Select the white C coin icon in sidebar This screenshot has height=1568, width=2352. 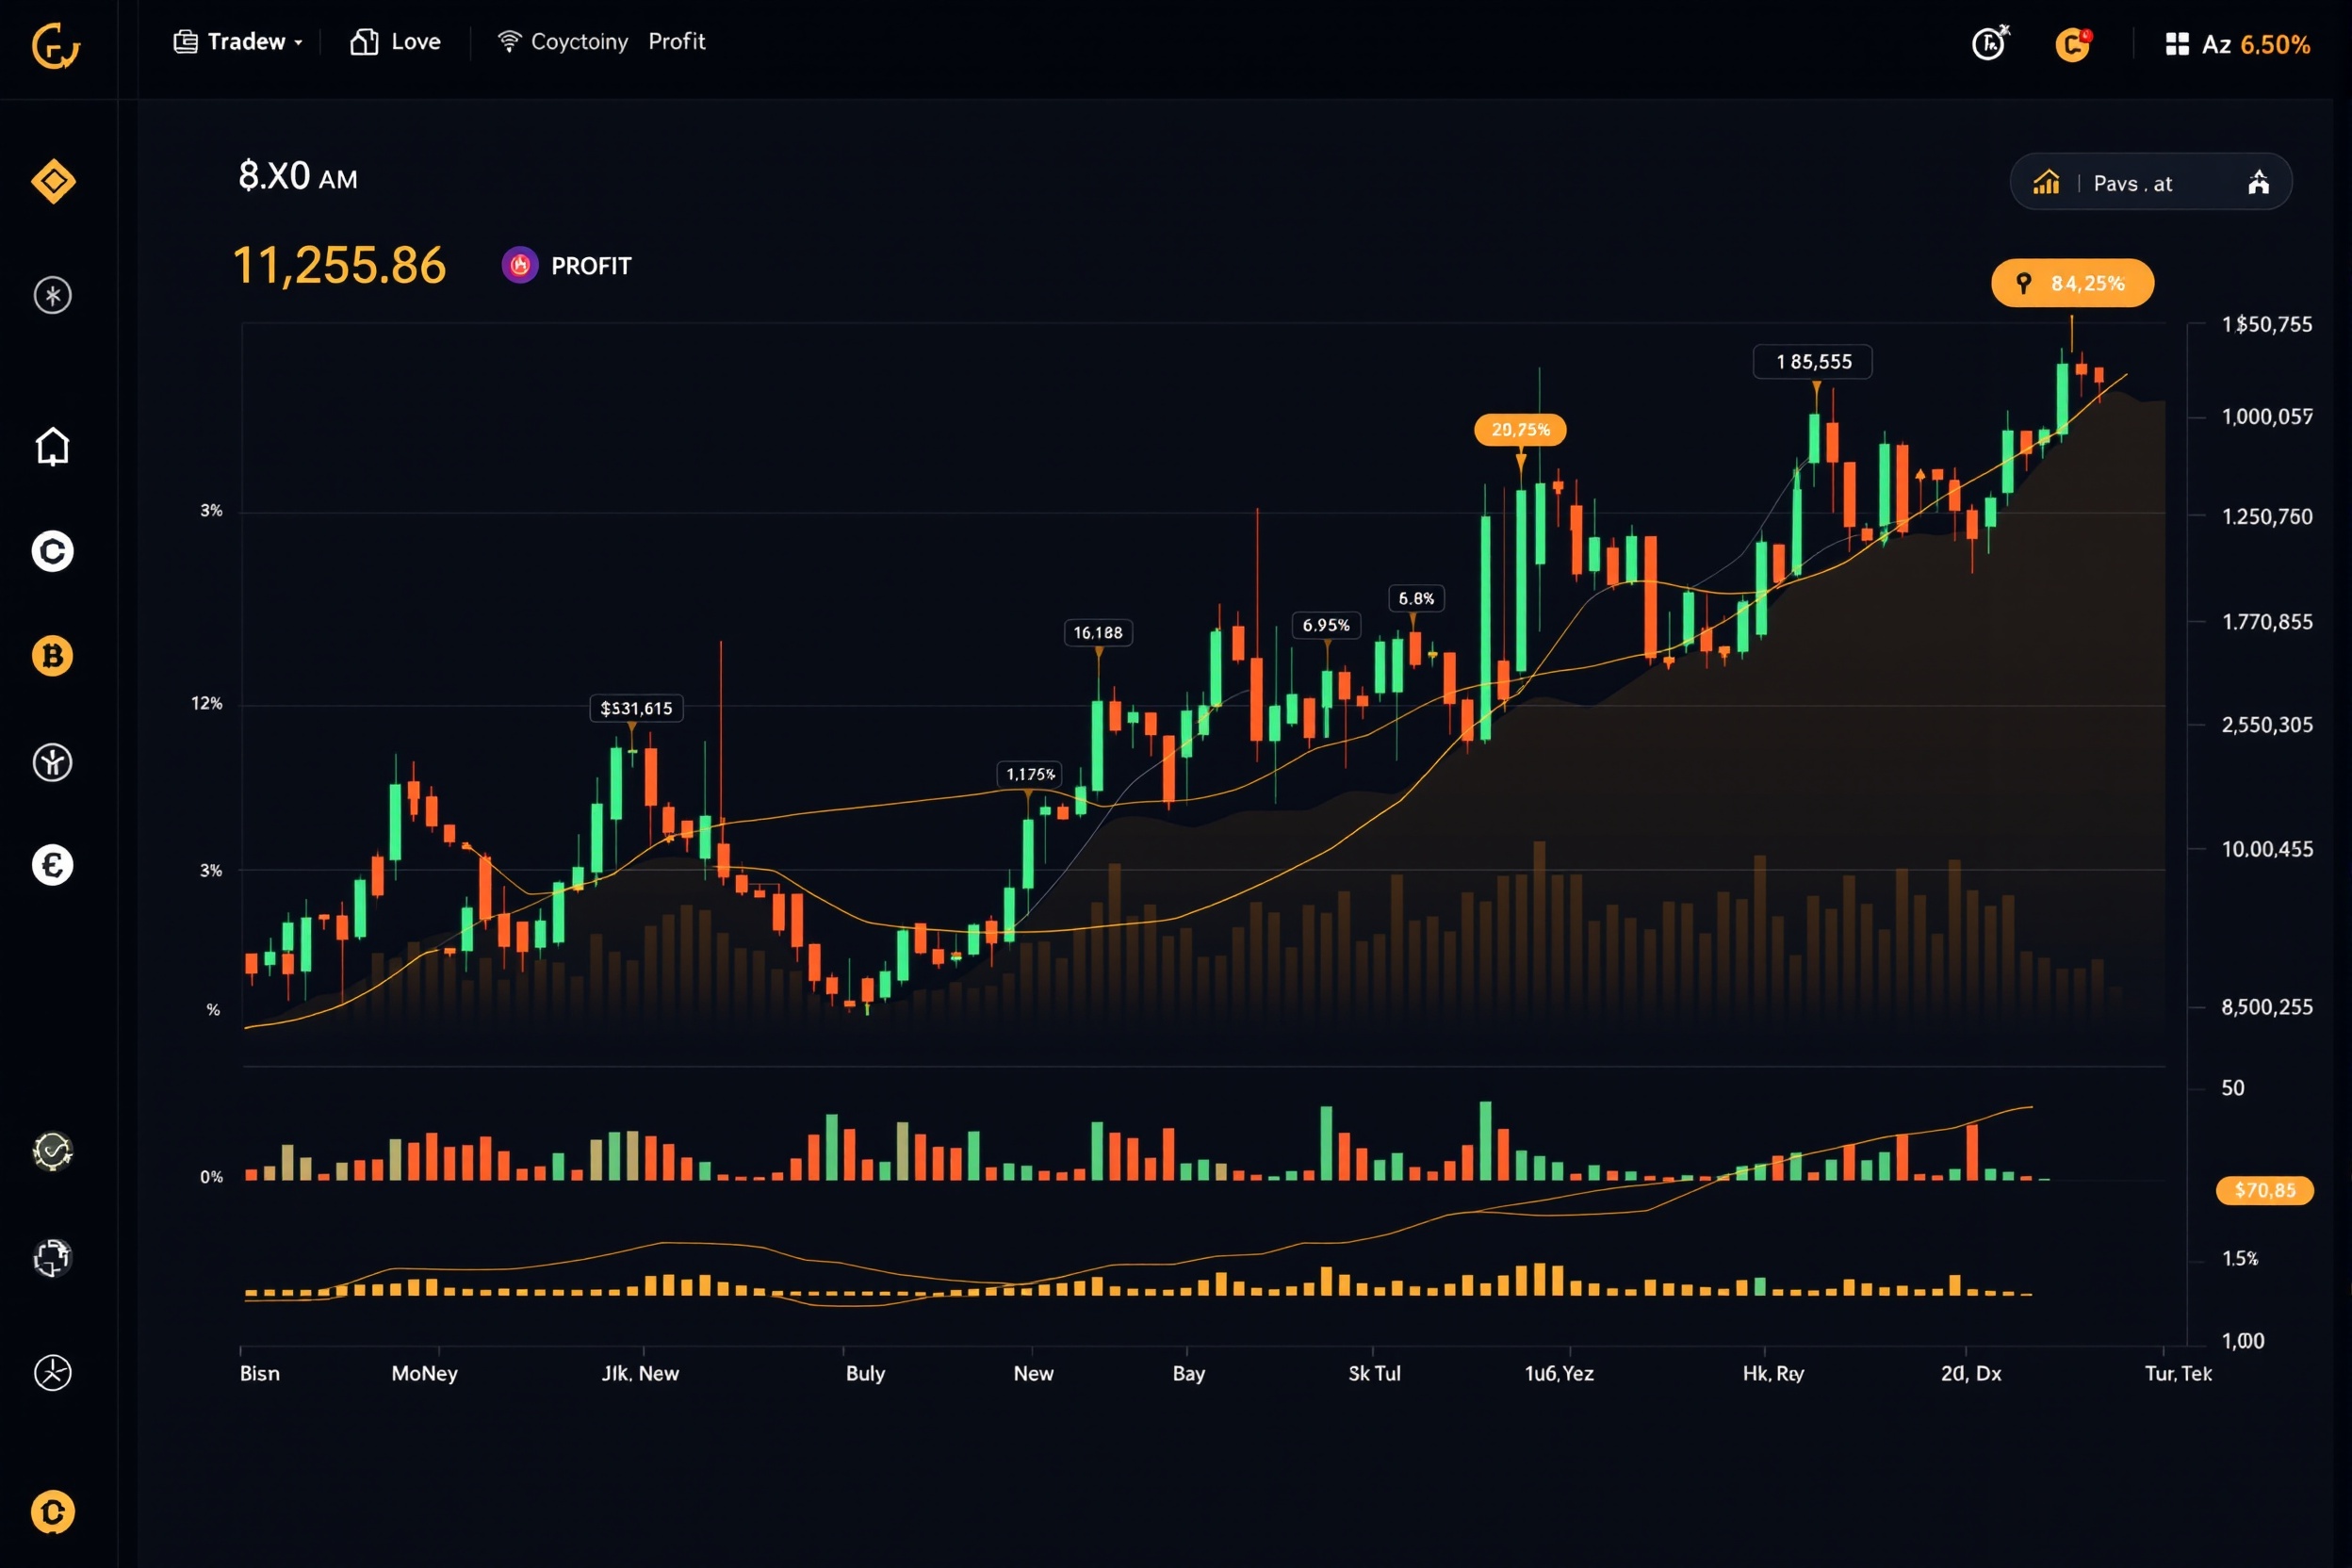tap(52, 551)
